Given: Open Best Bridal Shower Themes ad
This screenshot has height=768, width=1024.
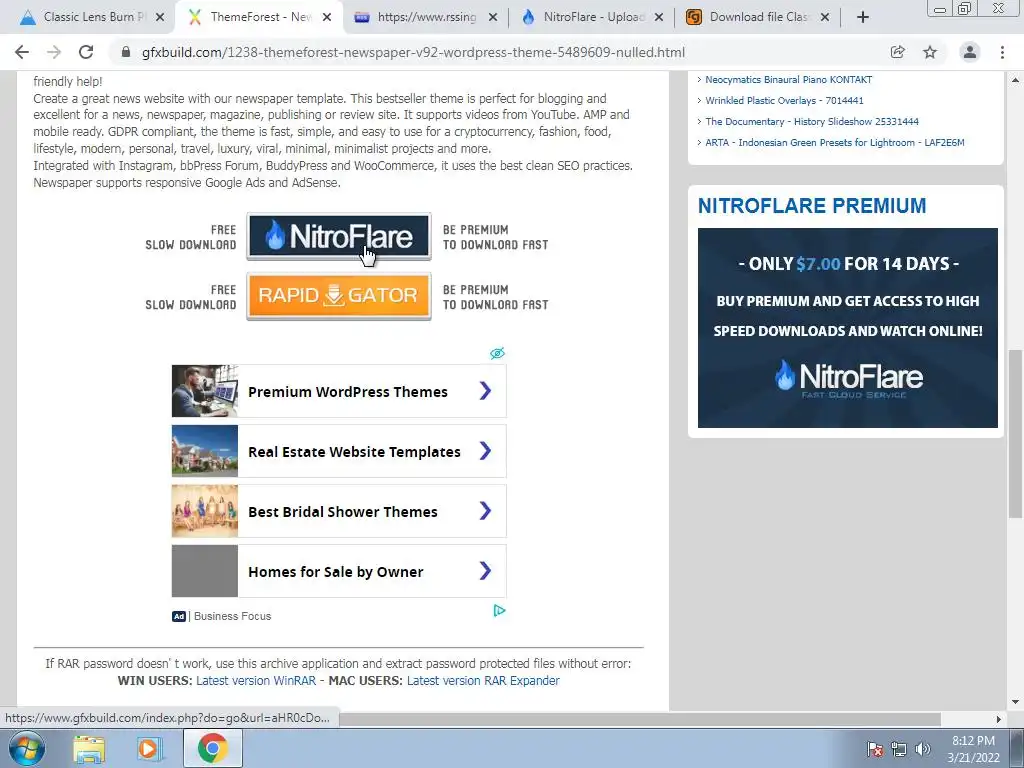Looking at the screenshot, I should pos(339,511).
